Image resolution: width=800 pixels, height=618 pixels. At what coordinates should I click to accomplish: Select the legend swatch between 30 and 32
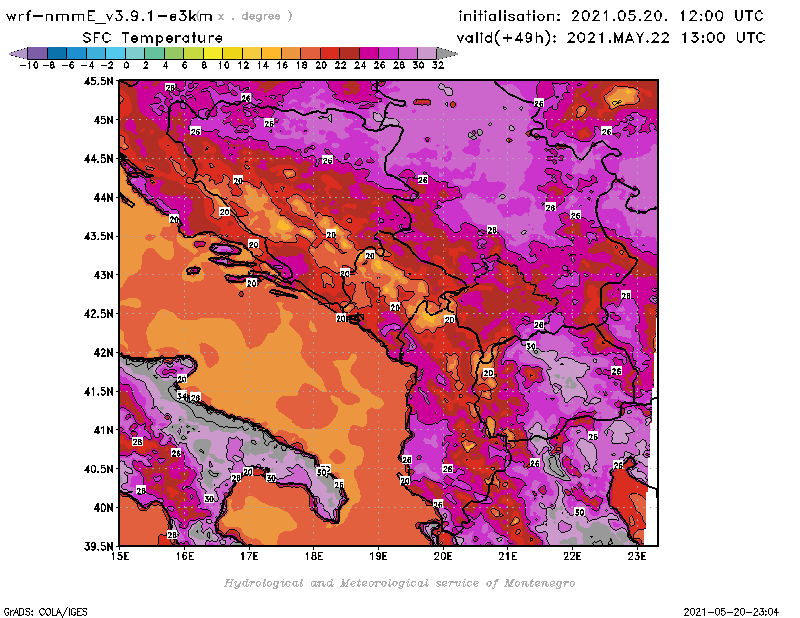tap(427, 53)
